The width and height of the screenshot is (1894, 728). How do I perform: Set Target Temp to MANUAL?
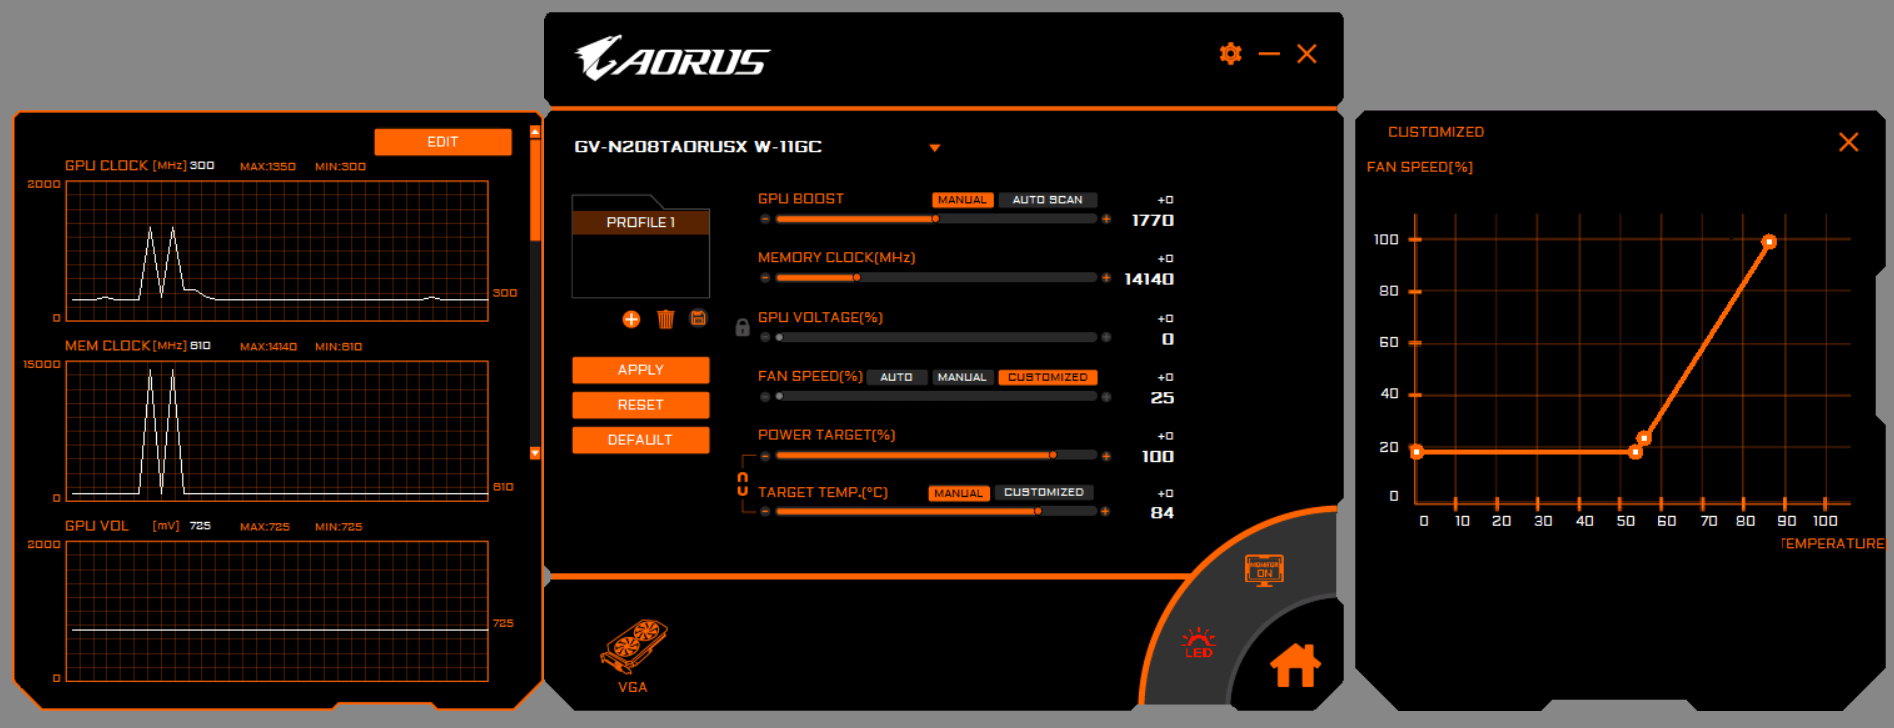pos(958,493)
